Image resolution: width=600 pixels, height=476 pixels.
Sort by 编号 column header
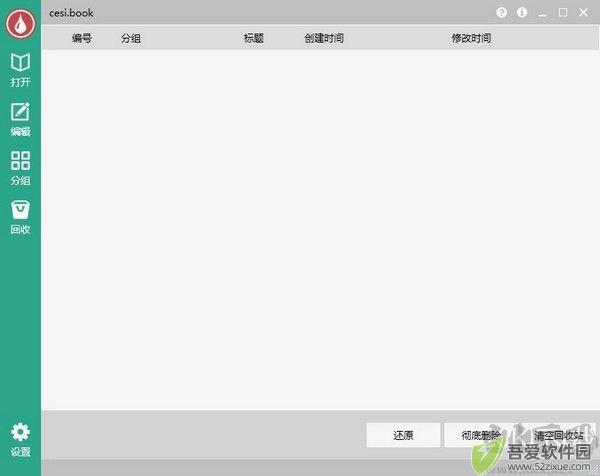(82, 38)
